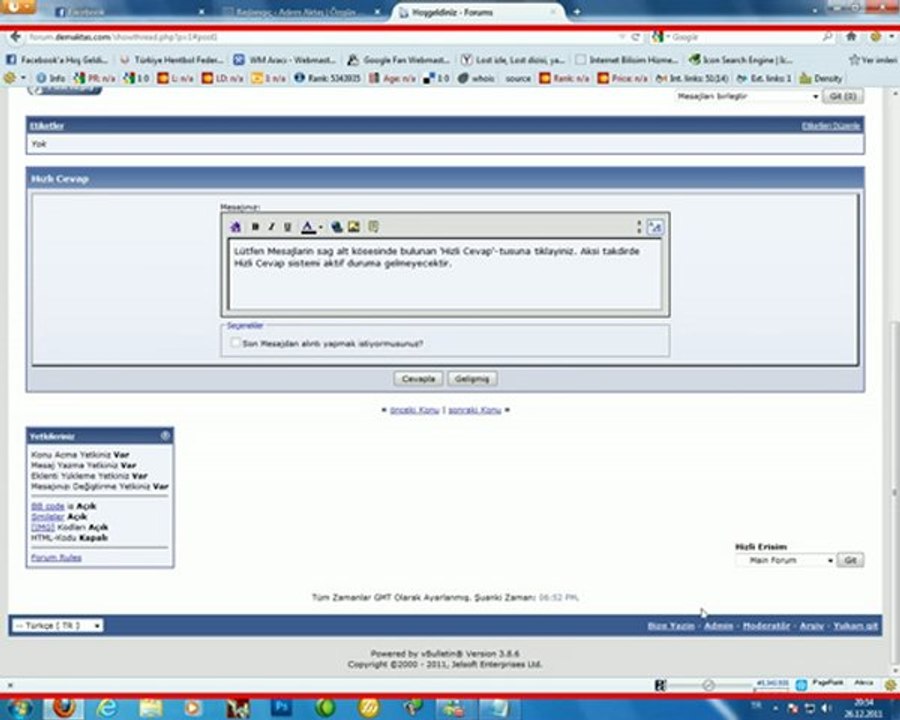Screen dimensions: 900x720
Task: Switch editor mode with top-right icon
Action: 654,227
